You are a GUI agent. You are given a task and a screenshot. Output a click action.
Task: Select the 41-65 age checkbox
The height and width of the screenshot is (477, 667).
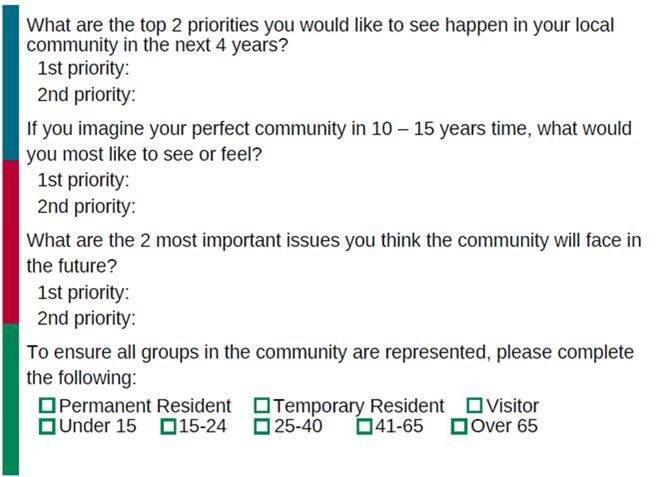click(x=363, y=427)
